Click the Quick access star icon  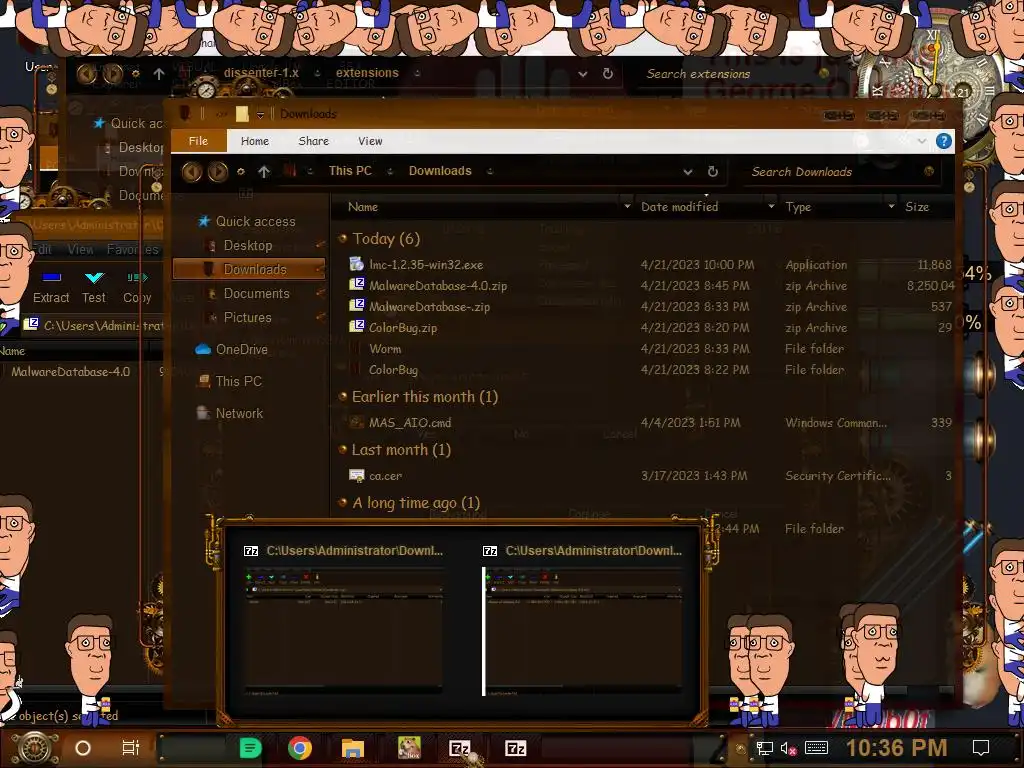[204, 221]
